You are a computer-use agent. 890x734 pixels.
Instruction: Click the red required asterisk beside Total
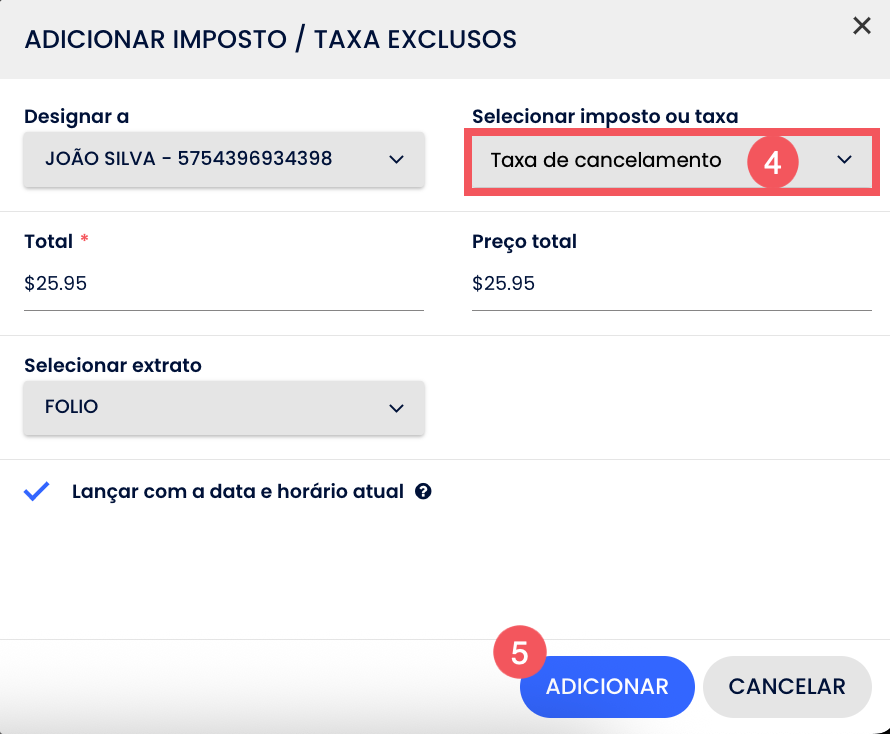click(85, 242)
